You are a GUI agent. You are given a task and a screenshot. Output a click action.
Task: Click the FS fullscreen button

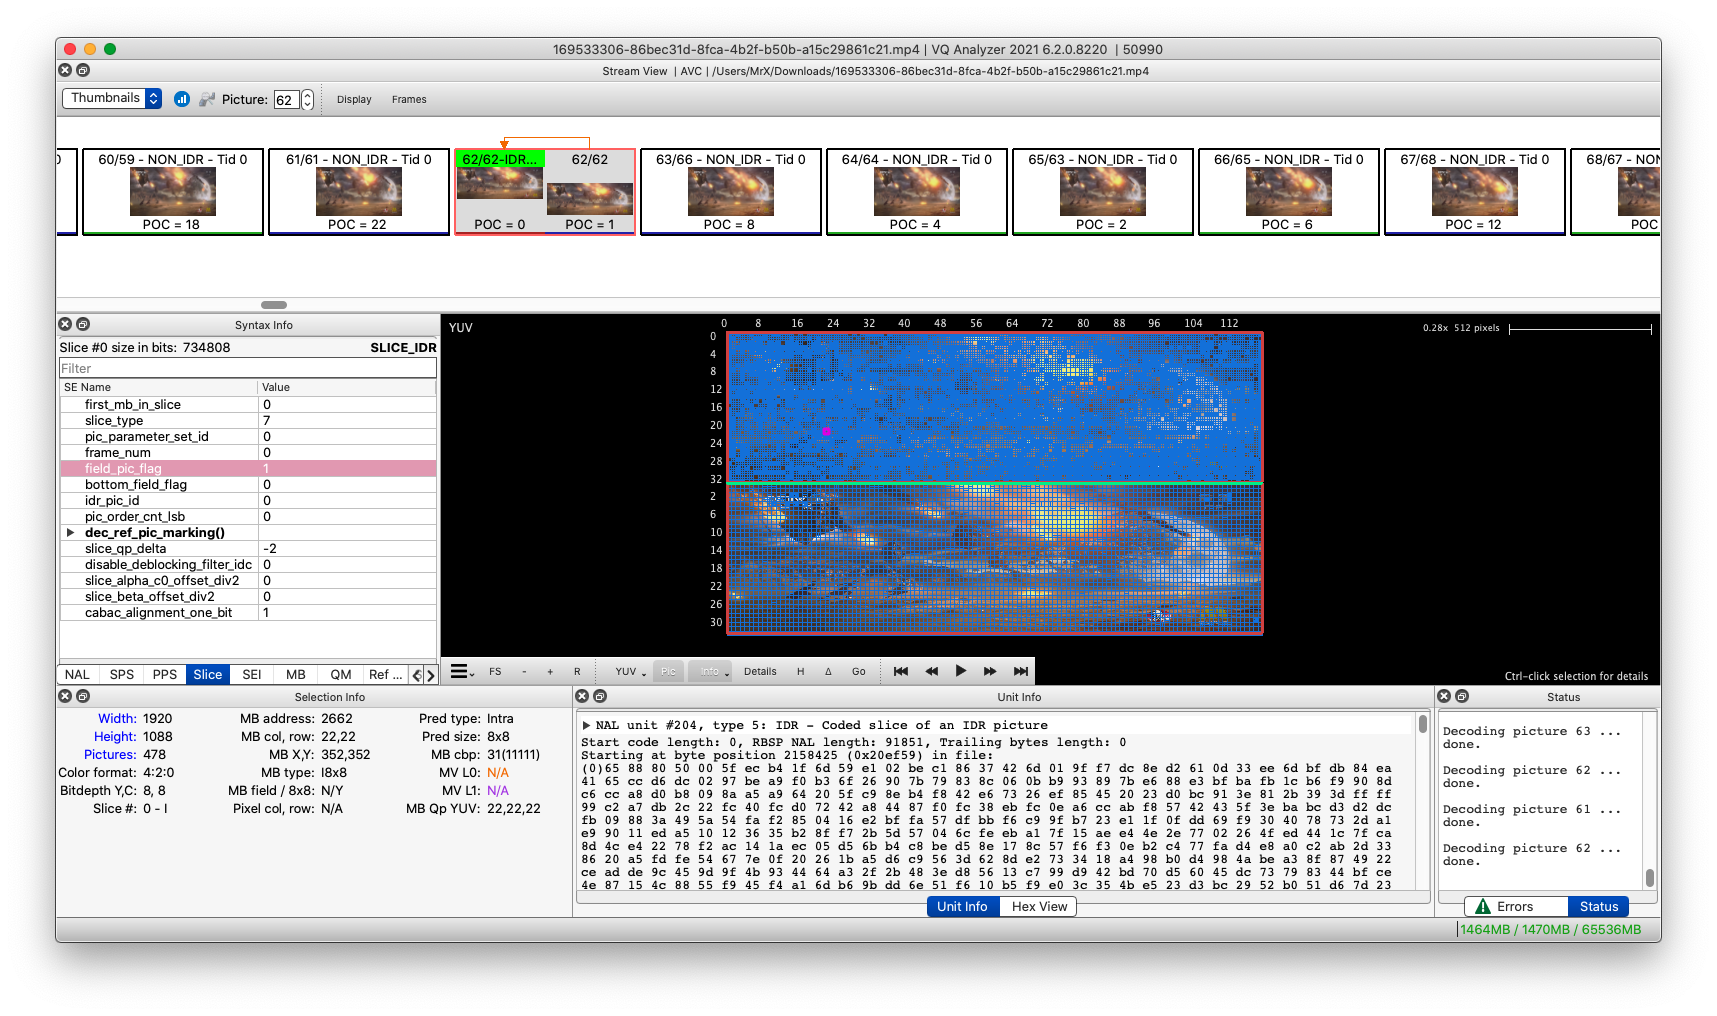pyautogui.click(x=495, y=671)
